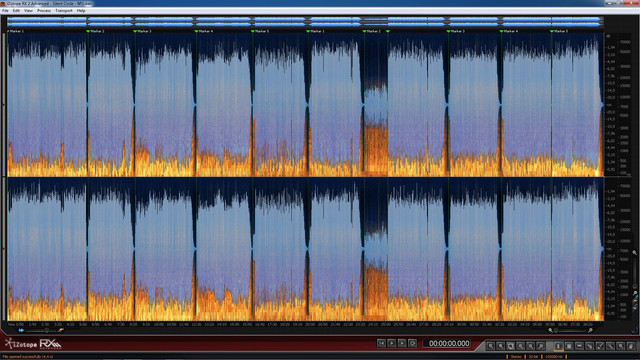The width and height of the screenshot is (640, 360).
Task: Select the magic wand selection tool
Action: click(x=610, y=346)
